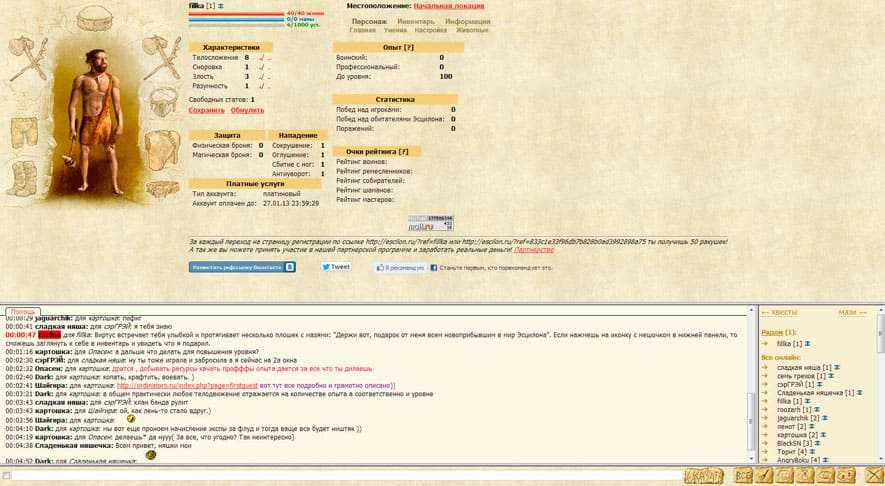Open the Персонаж tab

pos(369,20)
